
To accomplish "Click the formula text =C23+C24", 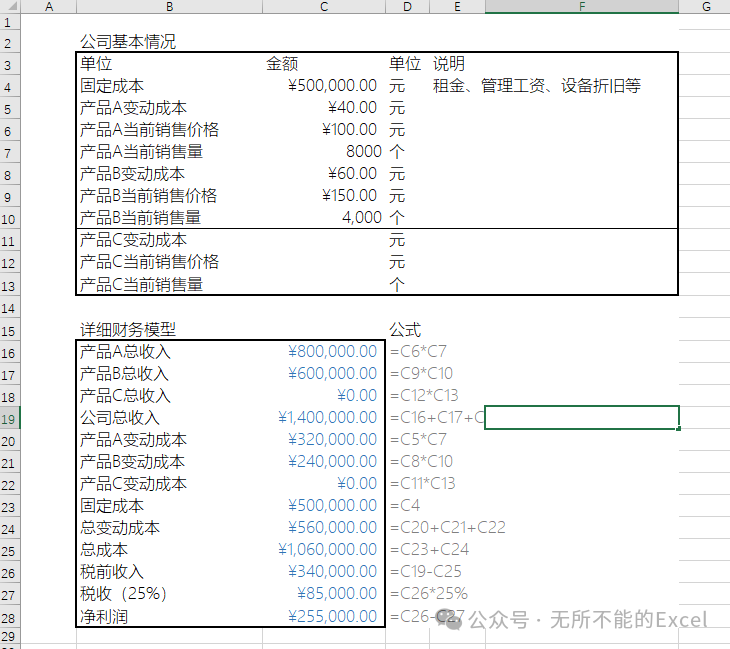I will (x=429, y=550).
